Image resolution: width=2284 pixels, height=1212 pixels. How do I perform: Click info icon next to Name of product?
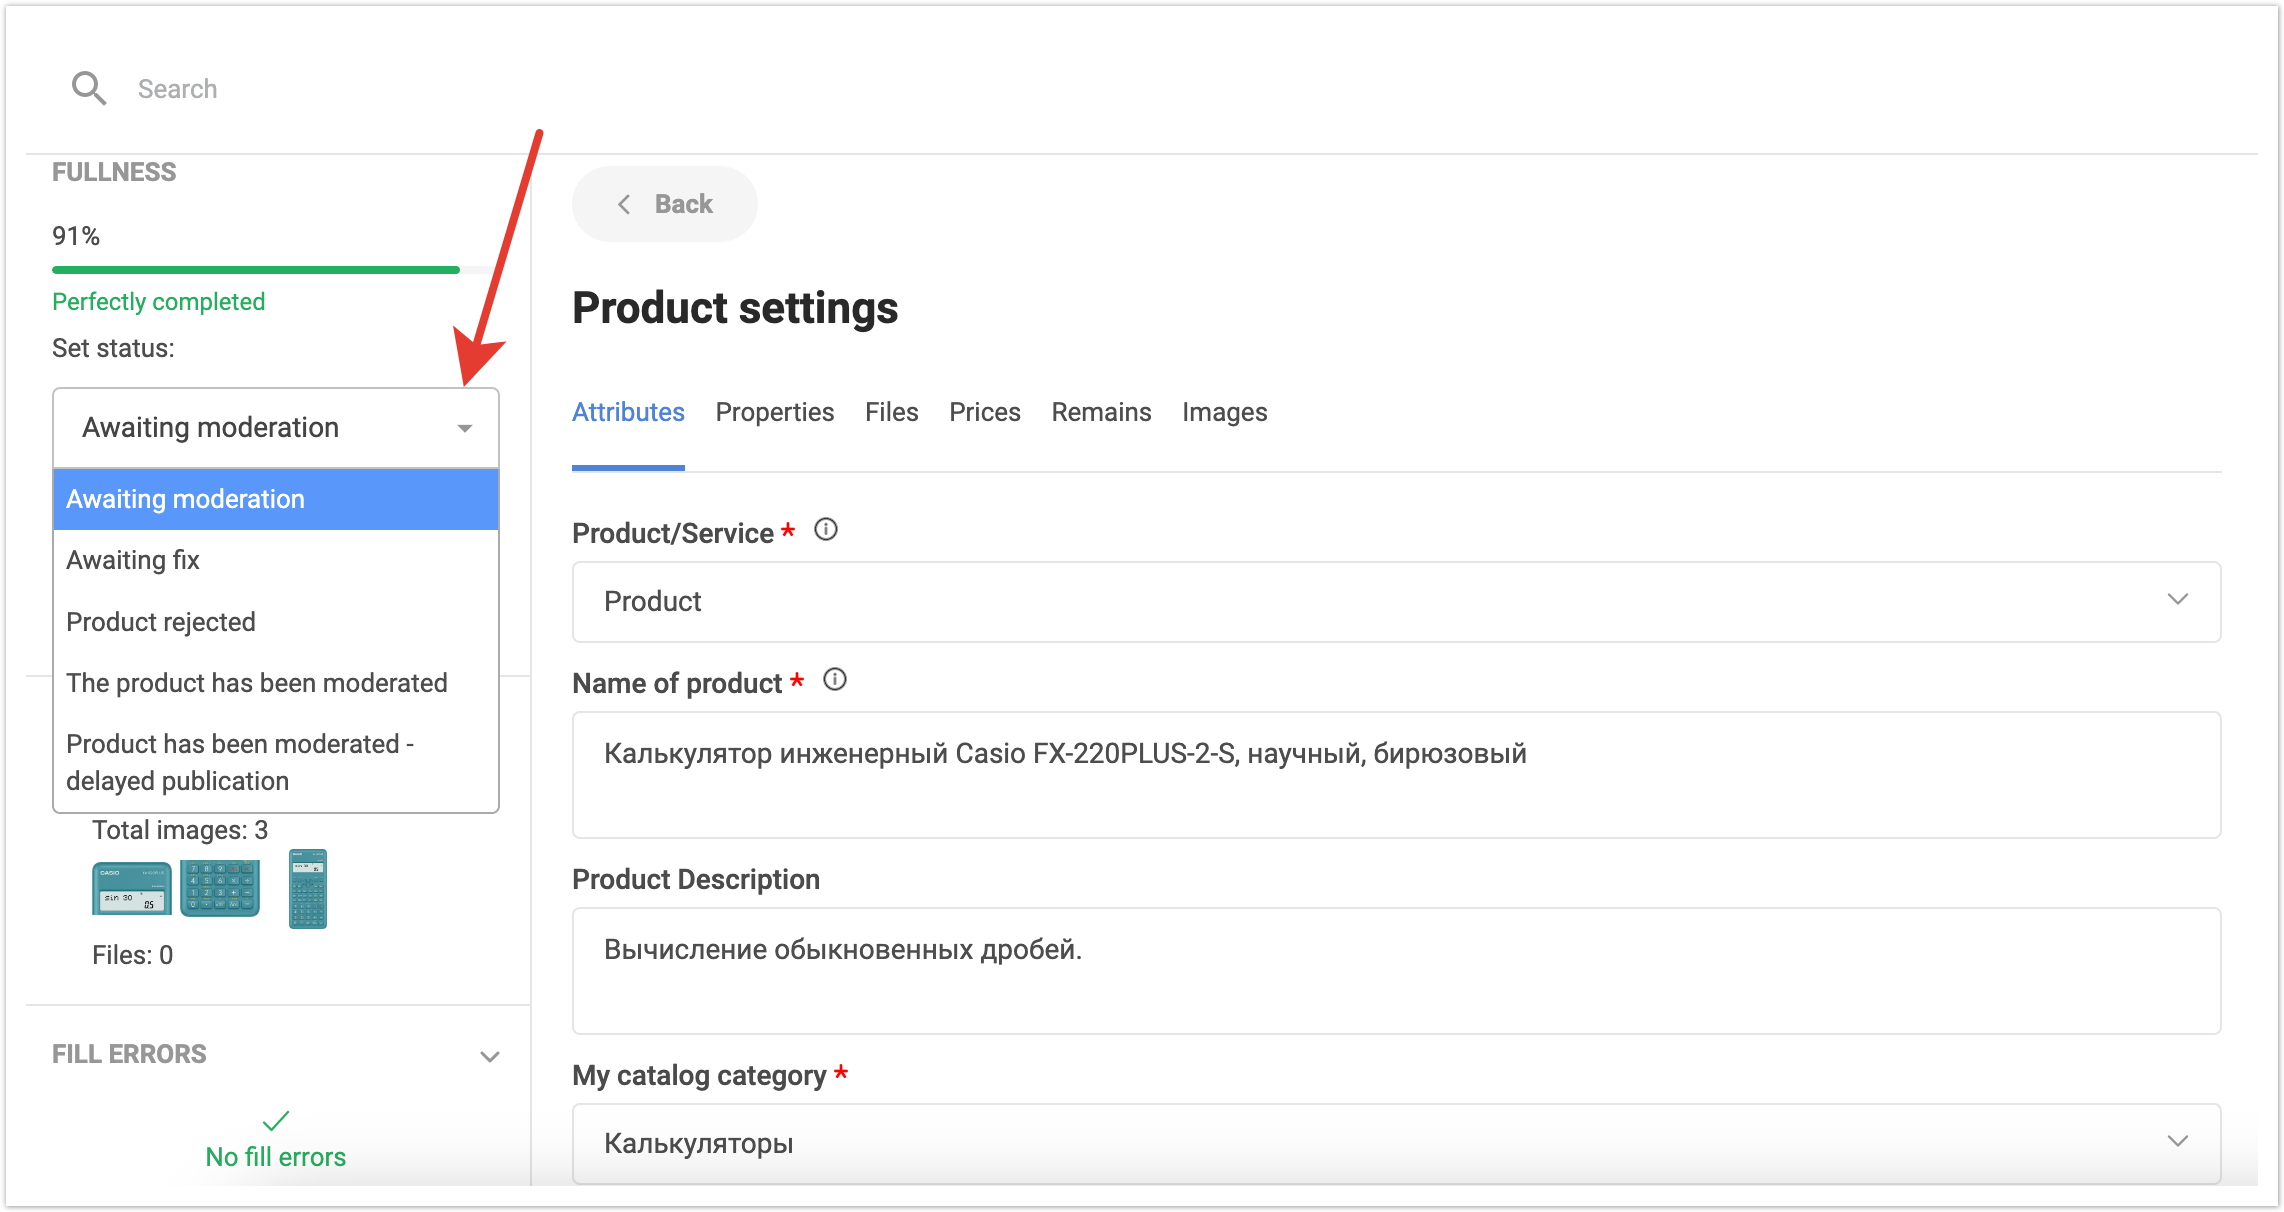coord(835,681)
